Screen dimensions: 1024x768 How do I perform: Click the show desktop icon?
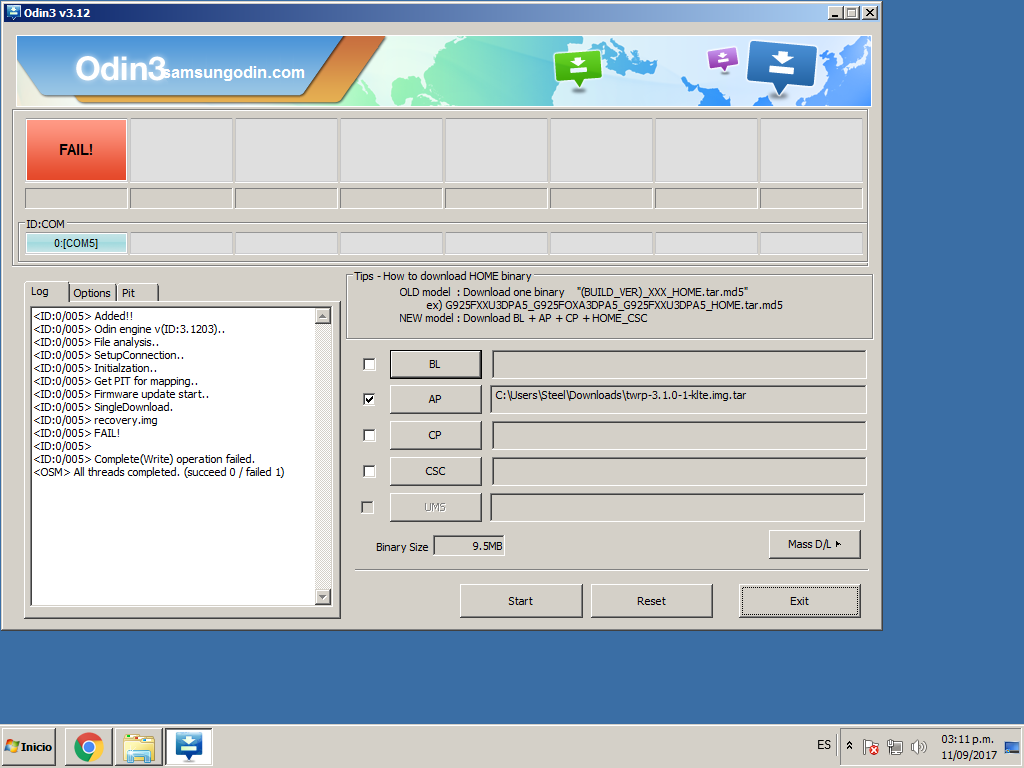tap(1012, 747)
